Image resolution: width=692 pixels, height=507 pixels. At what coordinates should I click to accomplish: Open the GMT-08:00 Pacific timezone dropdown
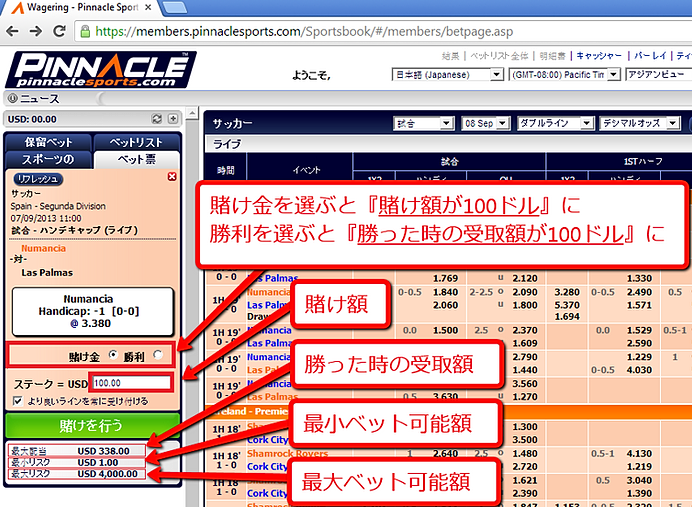[564, 75]
